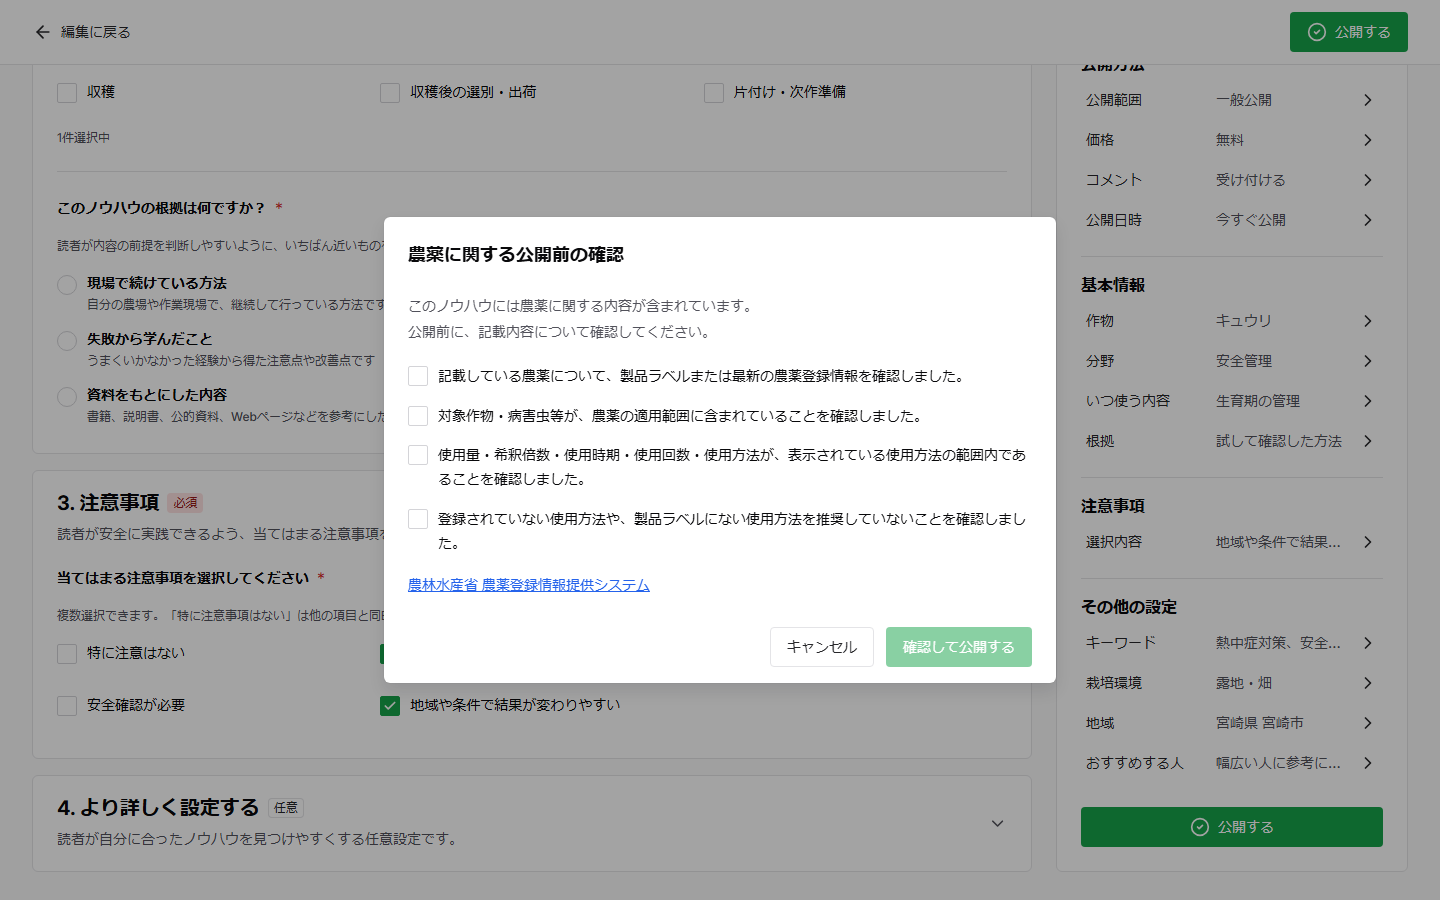
Task: Click the キャンセル button in the dialog
Action: pos(822,647)
